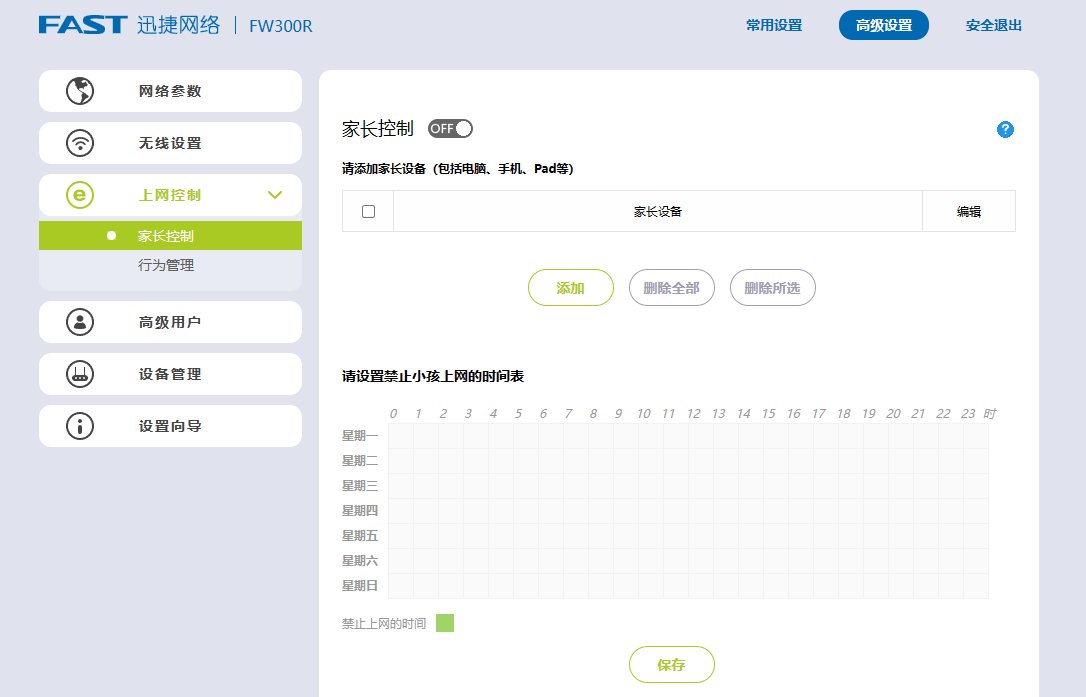Expand the 无线设置 section
1086x697 pixels.
170,142
